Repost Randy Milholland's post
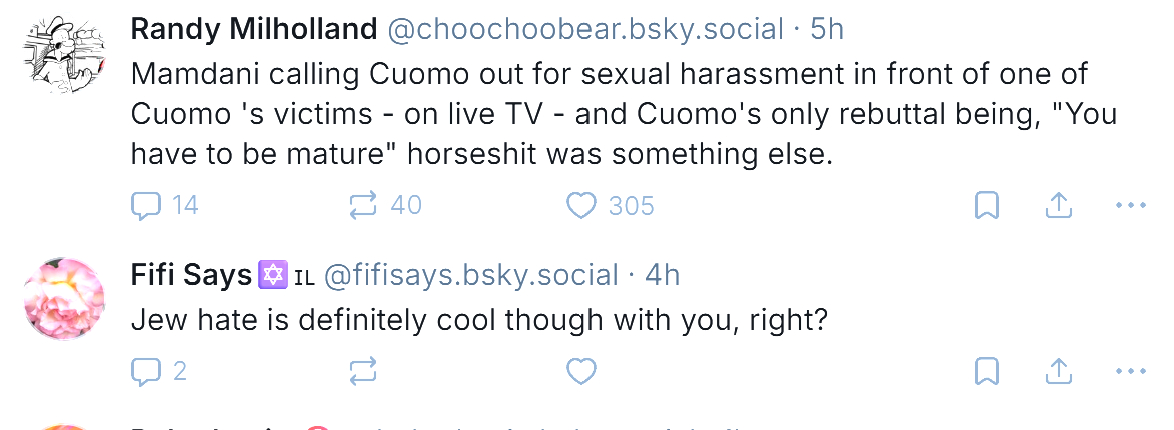This screenshot has width=1174, height=430. [x=362, y=206]
